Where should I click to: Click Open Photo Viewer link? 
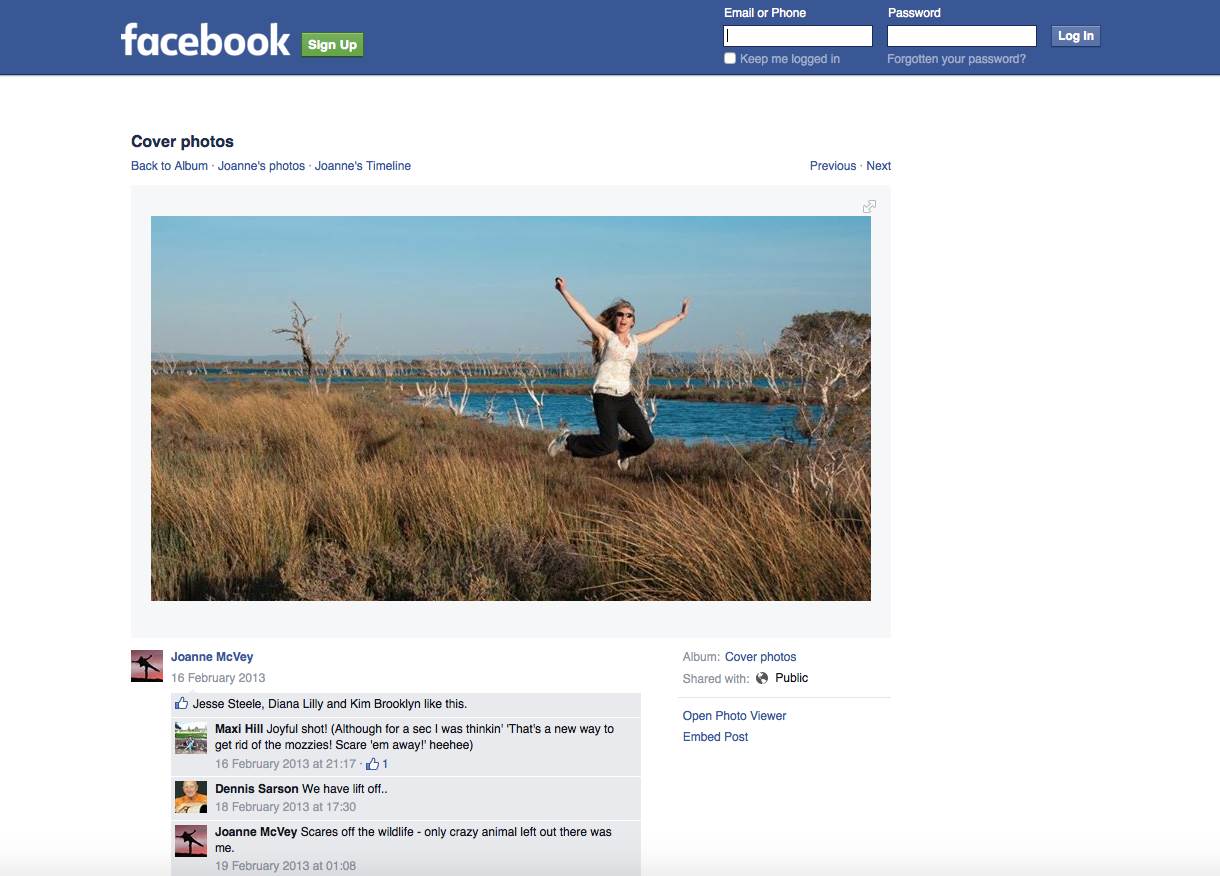pyautogui.click(x=734, y=716)
